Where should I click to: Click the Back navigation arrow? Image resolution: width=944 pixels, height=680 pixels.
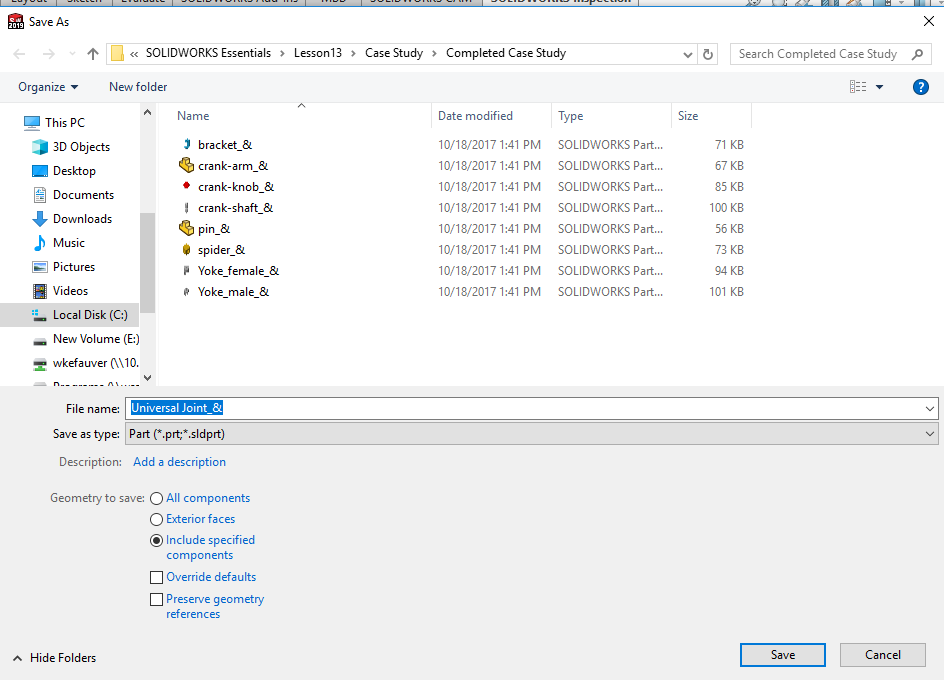click(x=19, y=54)
